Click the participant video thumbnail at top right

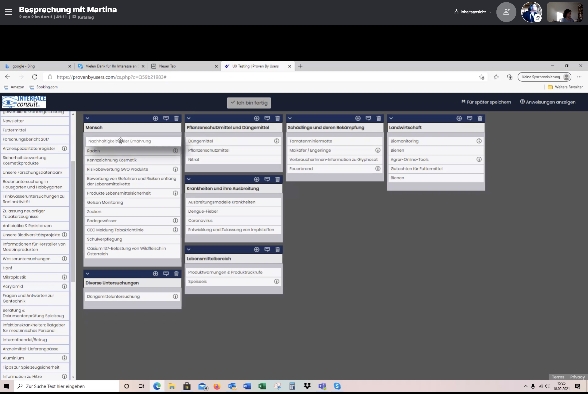564,12
